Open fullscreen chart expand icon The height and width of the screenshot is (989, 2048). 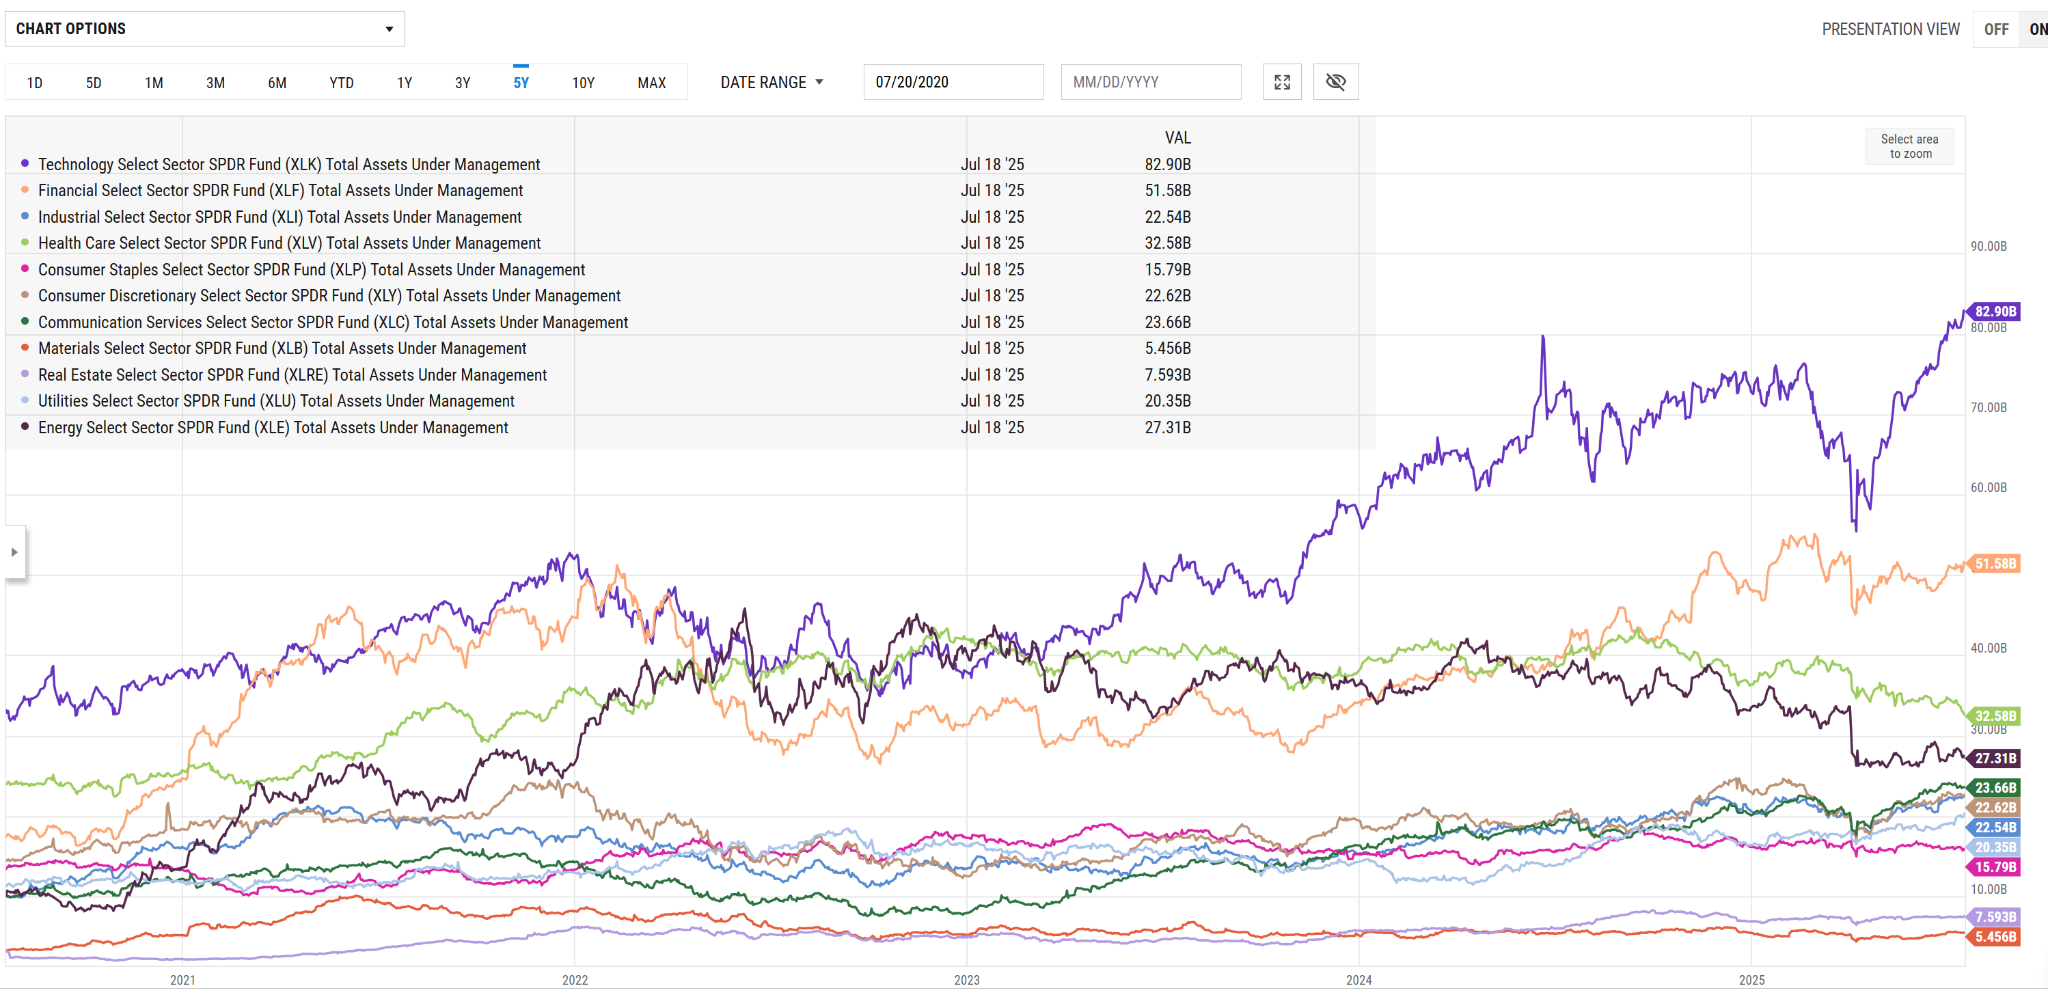(1282, 82)
